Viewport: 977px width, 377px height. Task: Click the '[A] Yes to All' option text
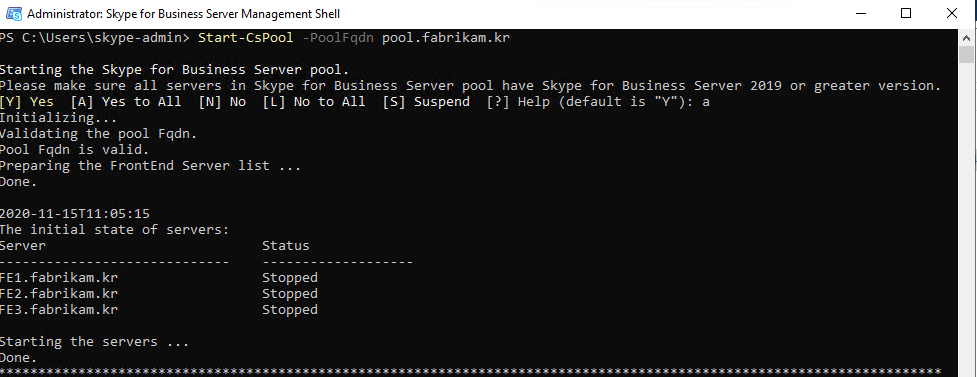coord(126,102)
